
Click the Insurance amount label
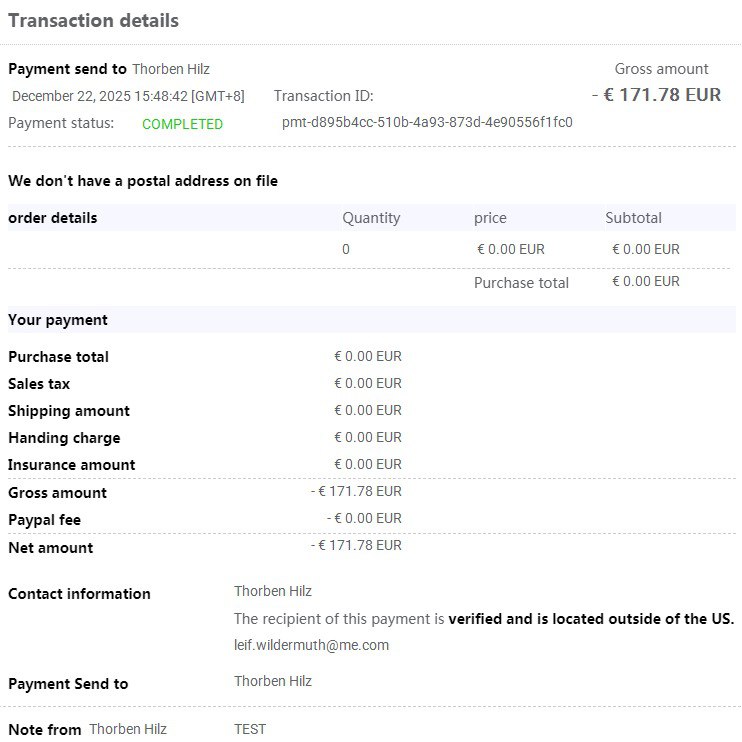coord(72,465)
